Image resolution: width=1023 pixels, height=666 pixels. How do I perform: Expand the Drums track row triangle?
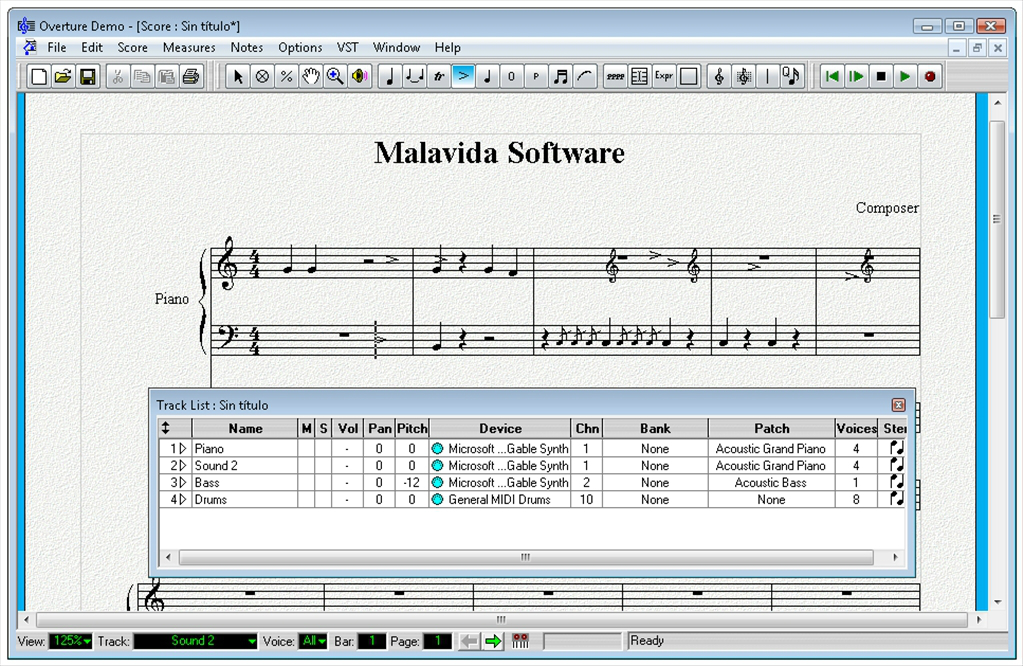point(183,500)
